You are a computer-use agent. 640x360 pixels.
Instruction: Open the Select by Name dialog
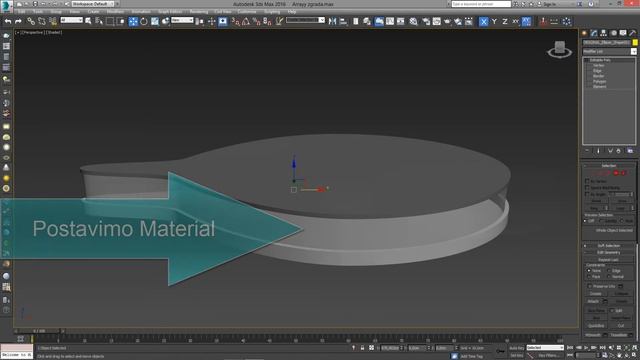point(99,21)
